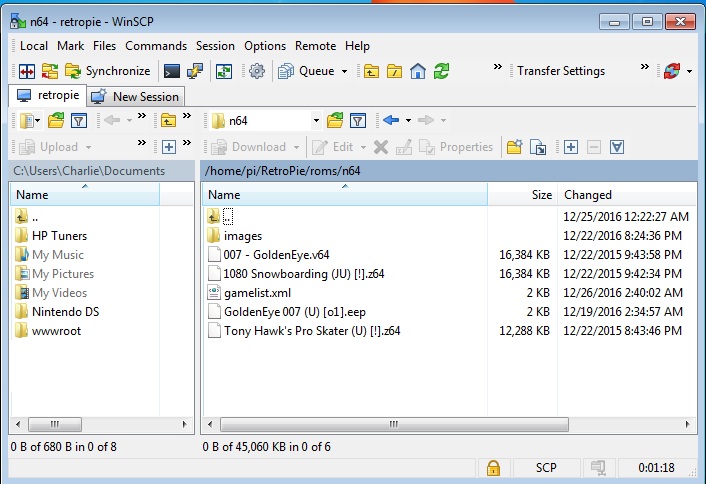This screenshot has height=485, width=706.
Task: Expand the Queue dropdown arrow
Action: point(344,71)
